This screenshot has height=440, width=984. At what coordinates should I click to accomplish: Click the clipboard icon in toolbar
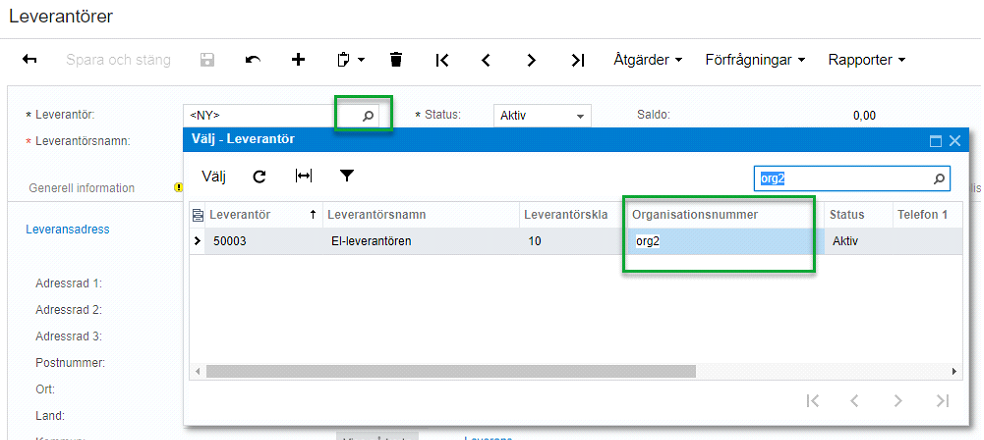click(343, 60)
